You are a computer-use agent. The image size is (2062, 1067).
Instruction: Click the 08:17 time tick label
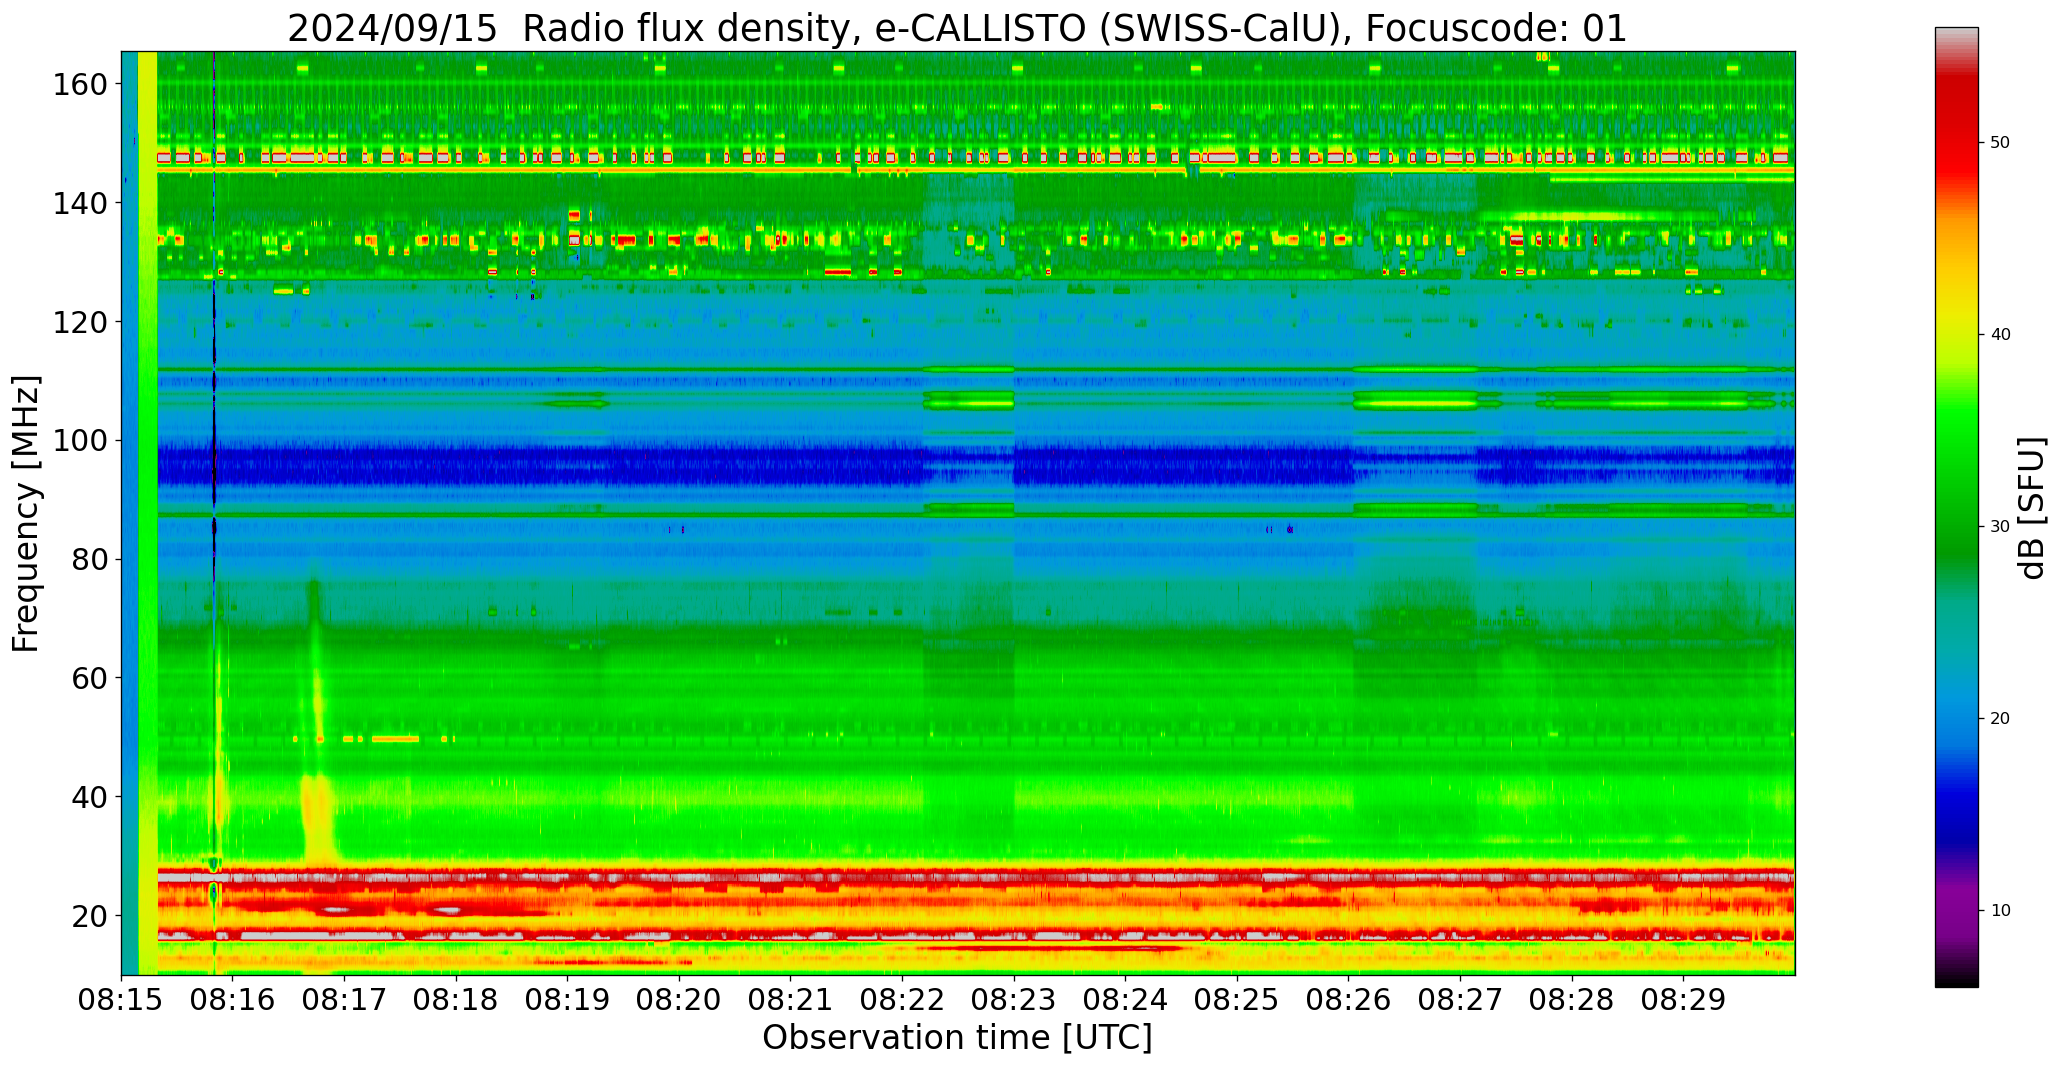coord(345,1000)
